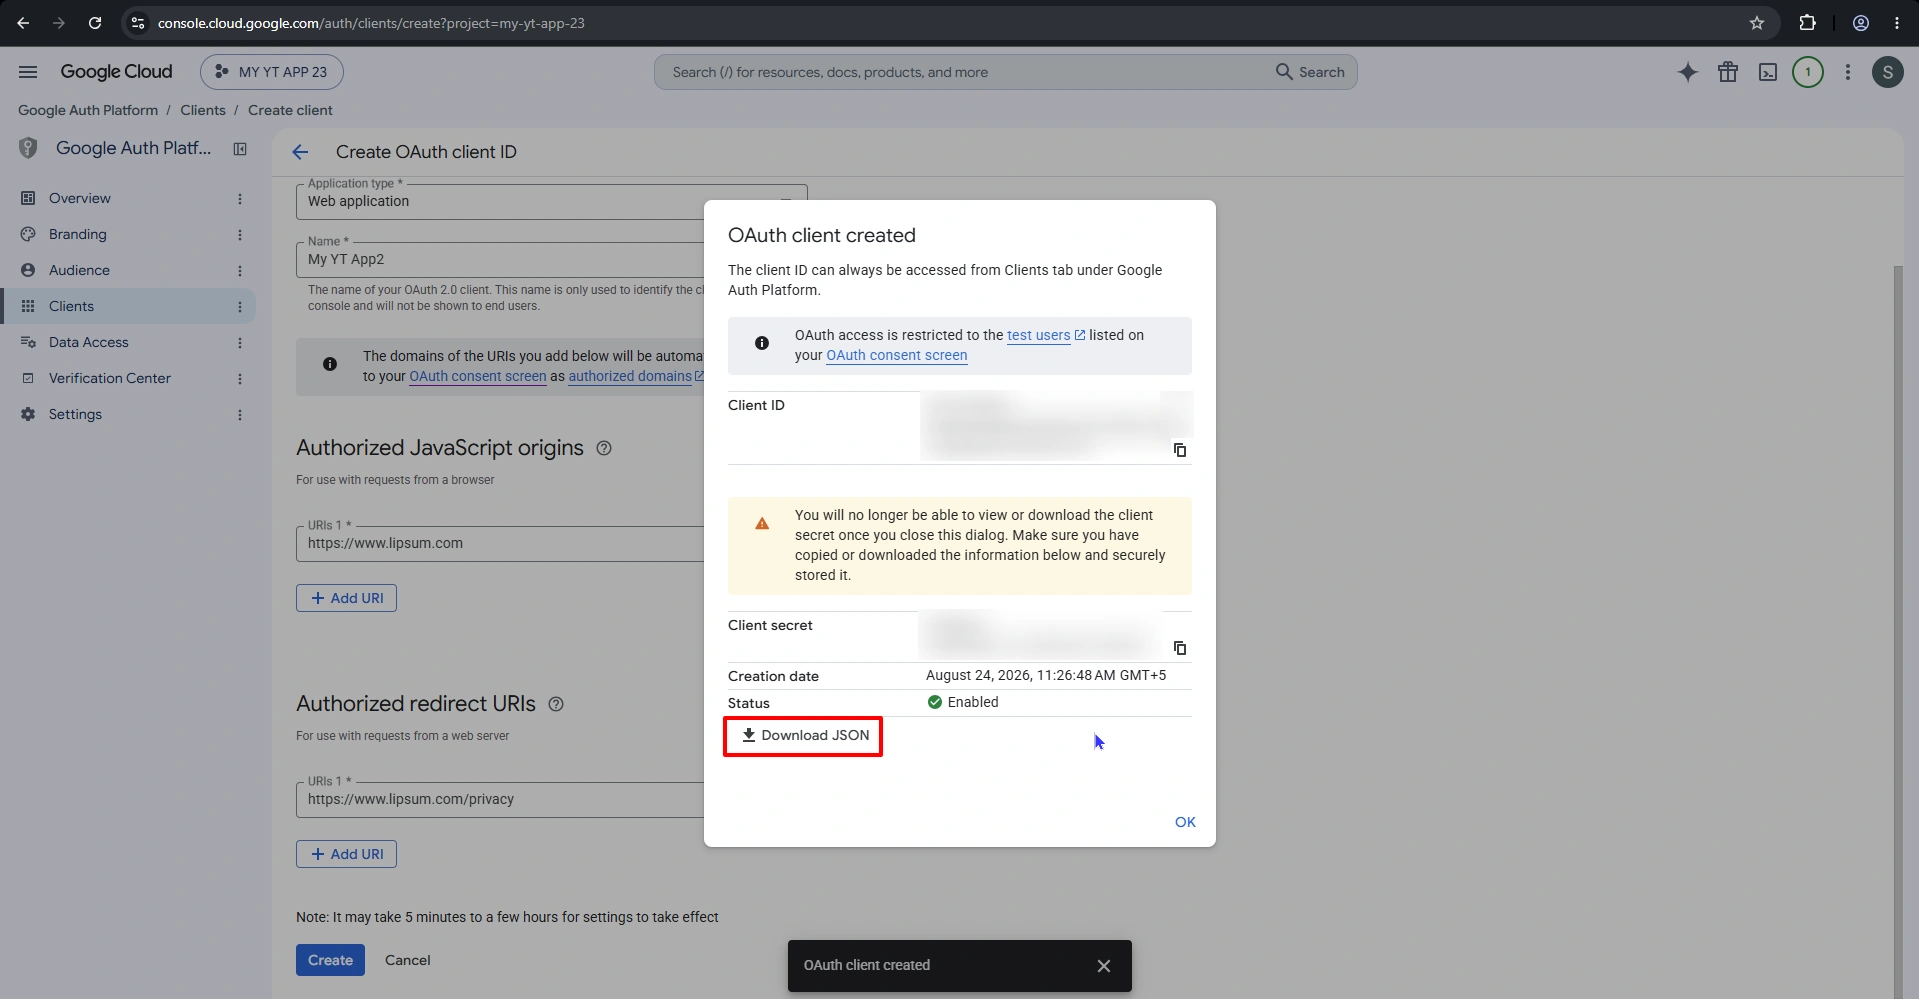This screenshot has width=1919, height=999.
Task: Open account avatar S
Action: coord(1888,72)
